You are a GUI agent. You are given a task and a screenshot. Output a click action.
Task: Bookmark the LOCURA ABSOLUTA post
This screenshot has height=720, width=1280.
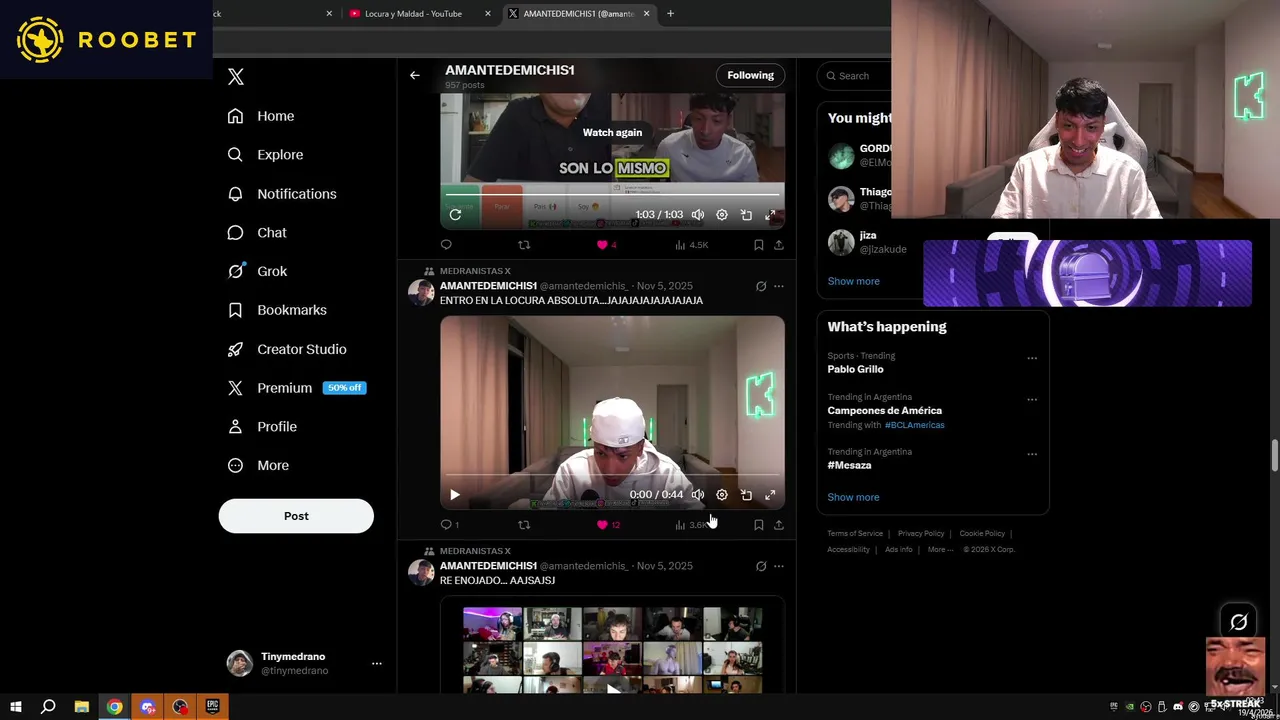758,525
